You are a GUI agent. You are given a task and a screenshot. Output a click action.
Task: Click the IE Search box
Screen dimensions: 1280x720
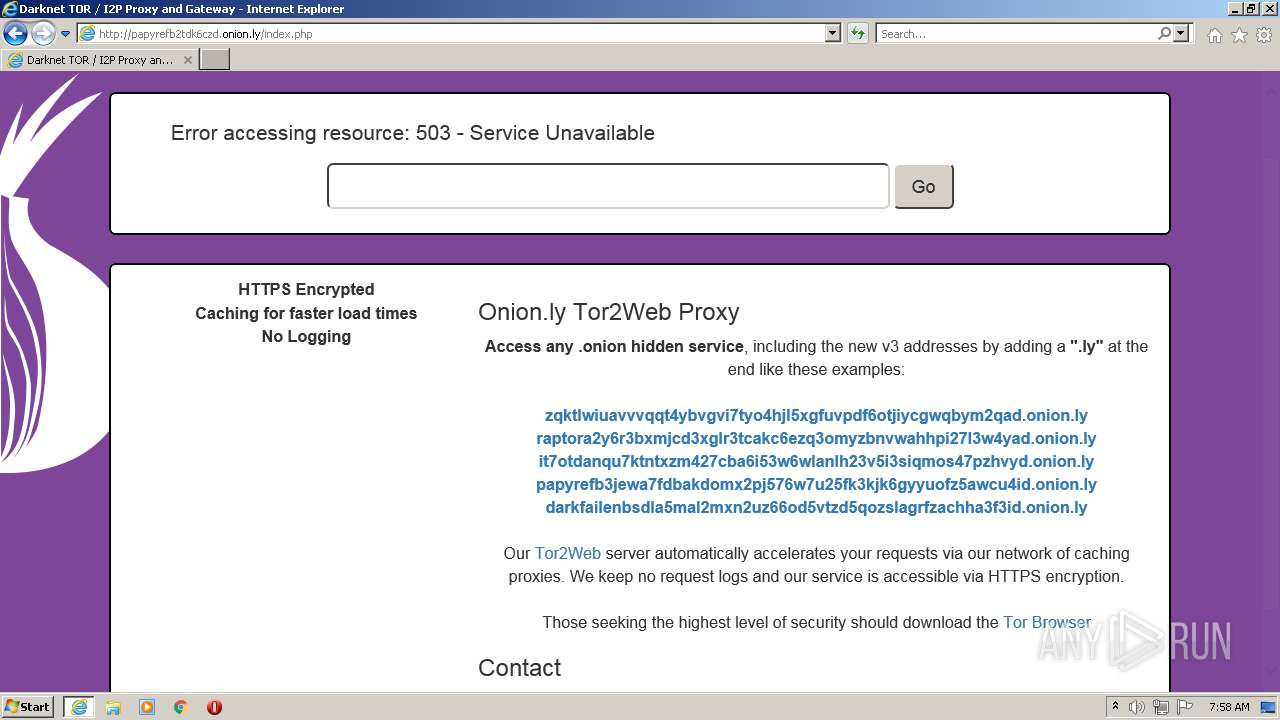coord(1015,33)
